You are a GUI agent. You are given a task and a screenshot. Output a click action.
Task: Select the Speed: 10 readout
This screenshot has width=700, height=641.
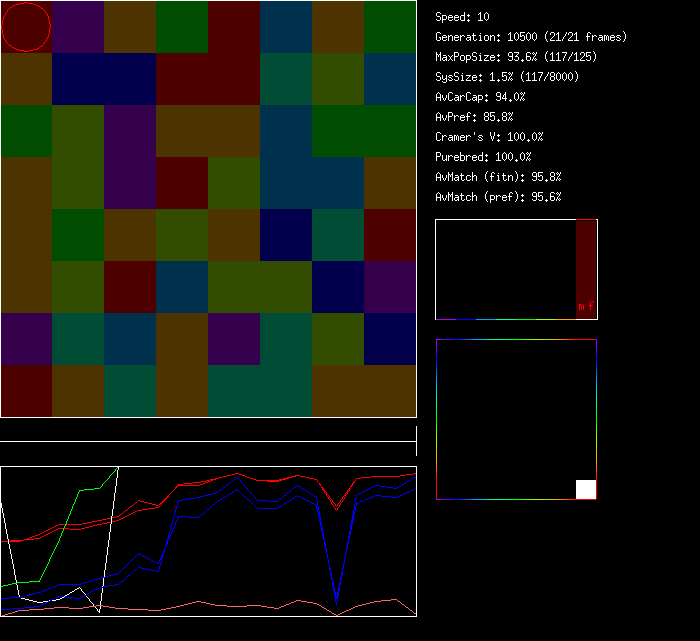click(x=462, y=17)
